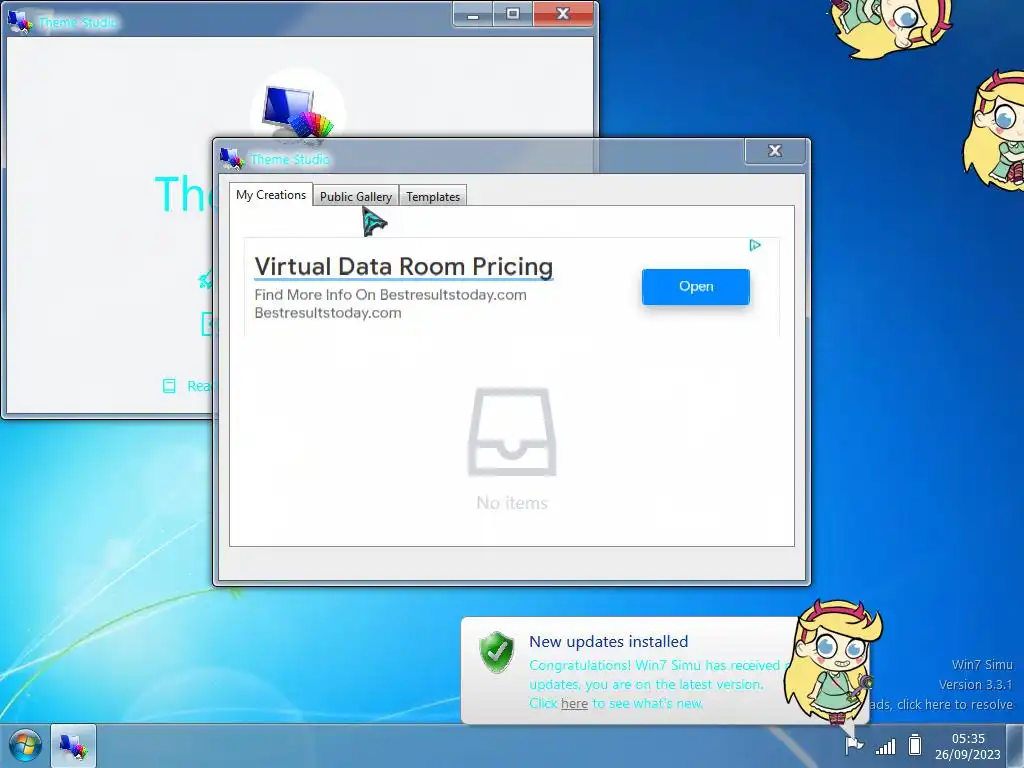
Task: Click the Bestresultstoday.com ad URL text
Action: coord(328,313)
